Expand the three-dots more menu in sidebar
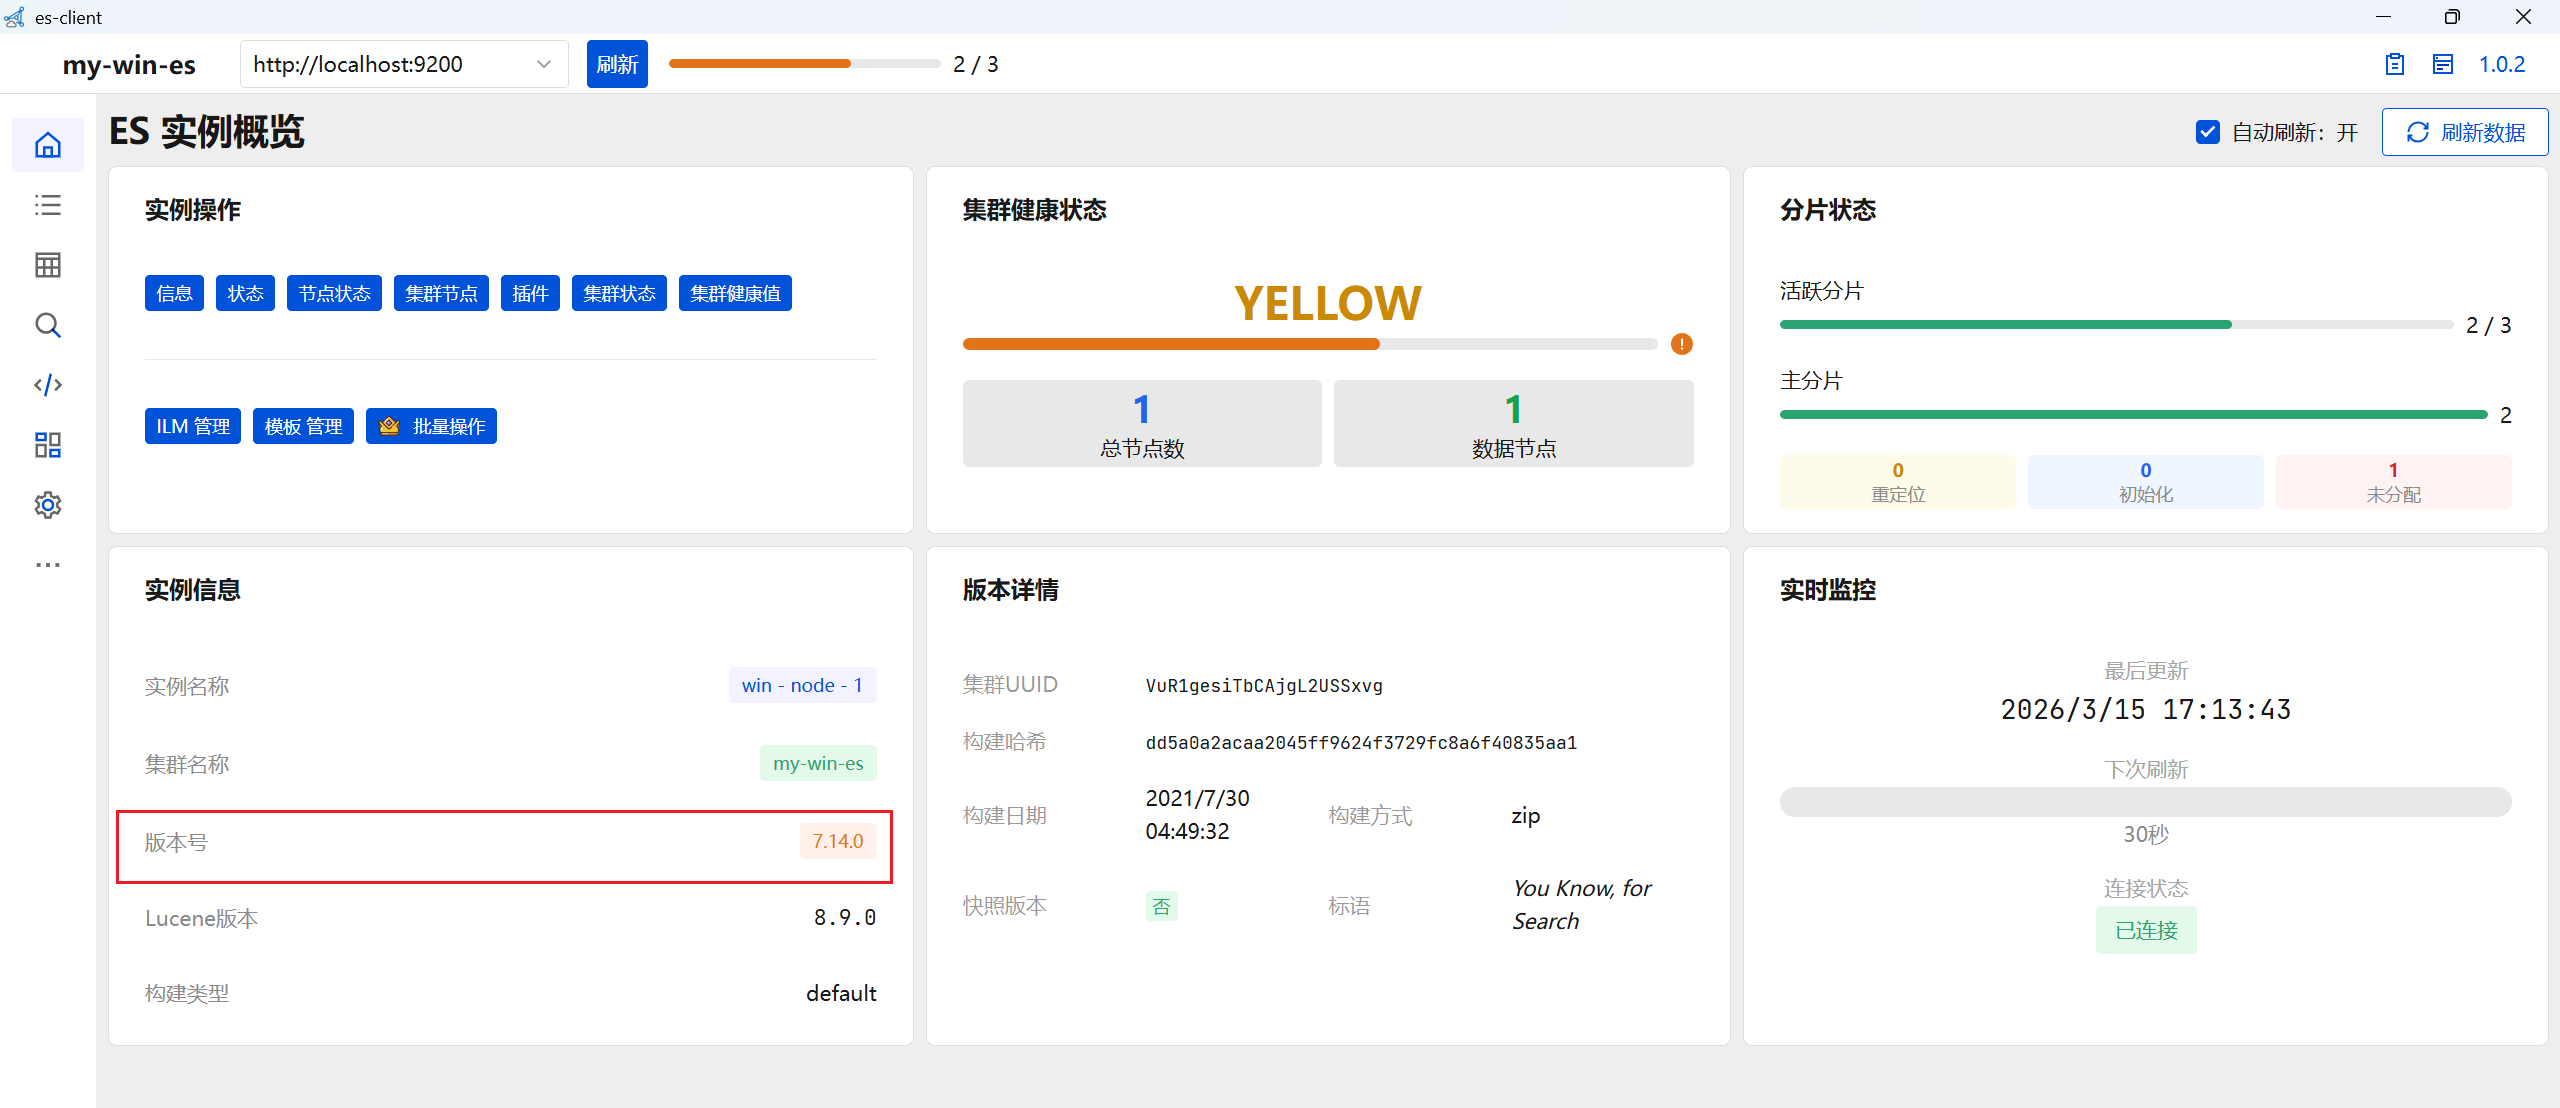Screen dimensions: 2560x1108 47,565
